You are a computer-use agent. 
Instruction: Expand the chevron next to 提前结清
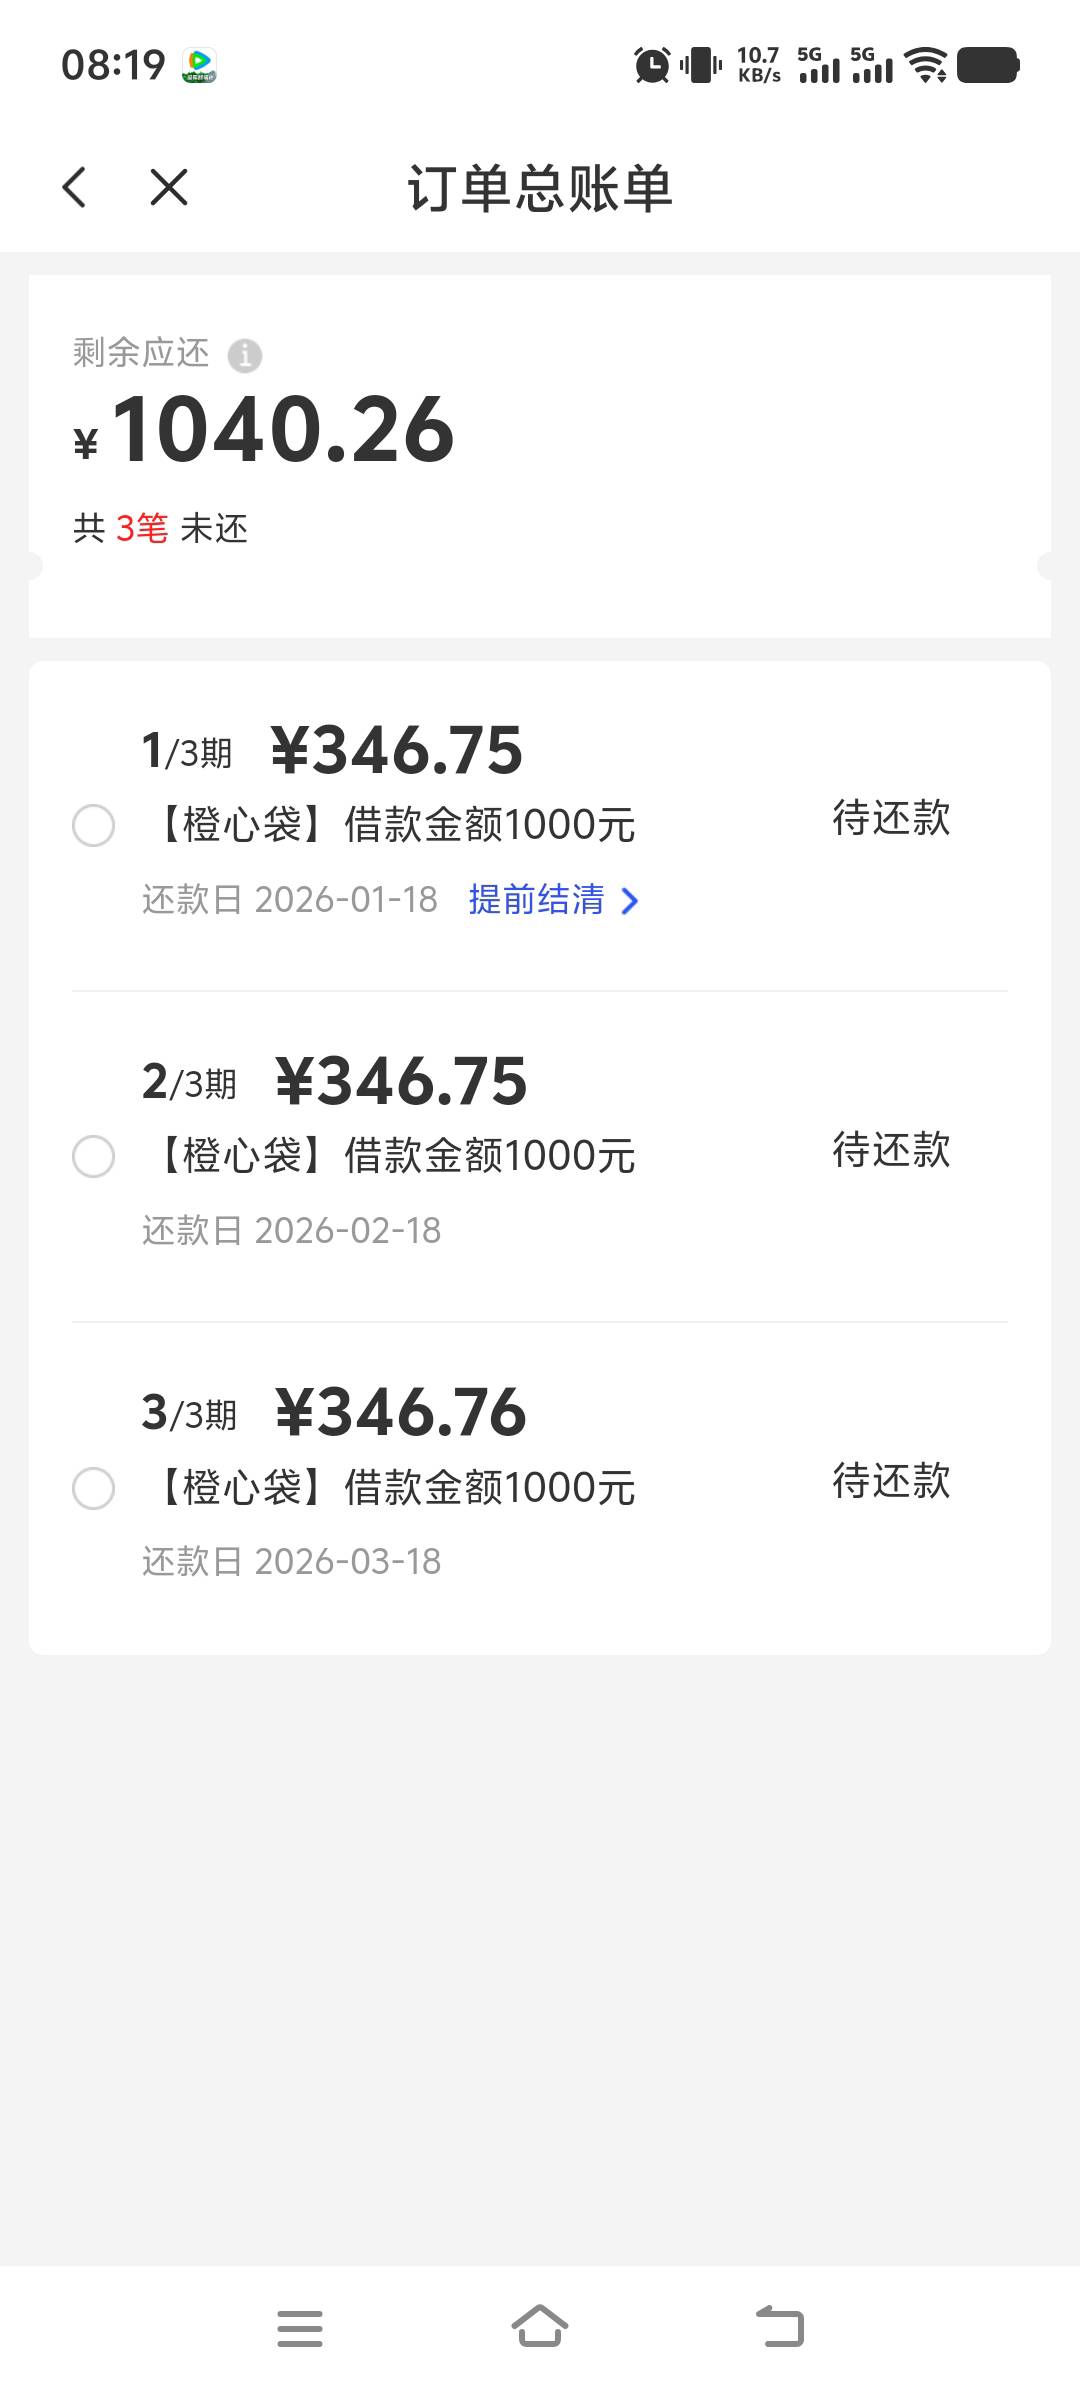629,901
